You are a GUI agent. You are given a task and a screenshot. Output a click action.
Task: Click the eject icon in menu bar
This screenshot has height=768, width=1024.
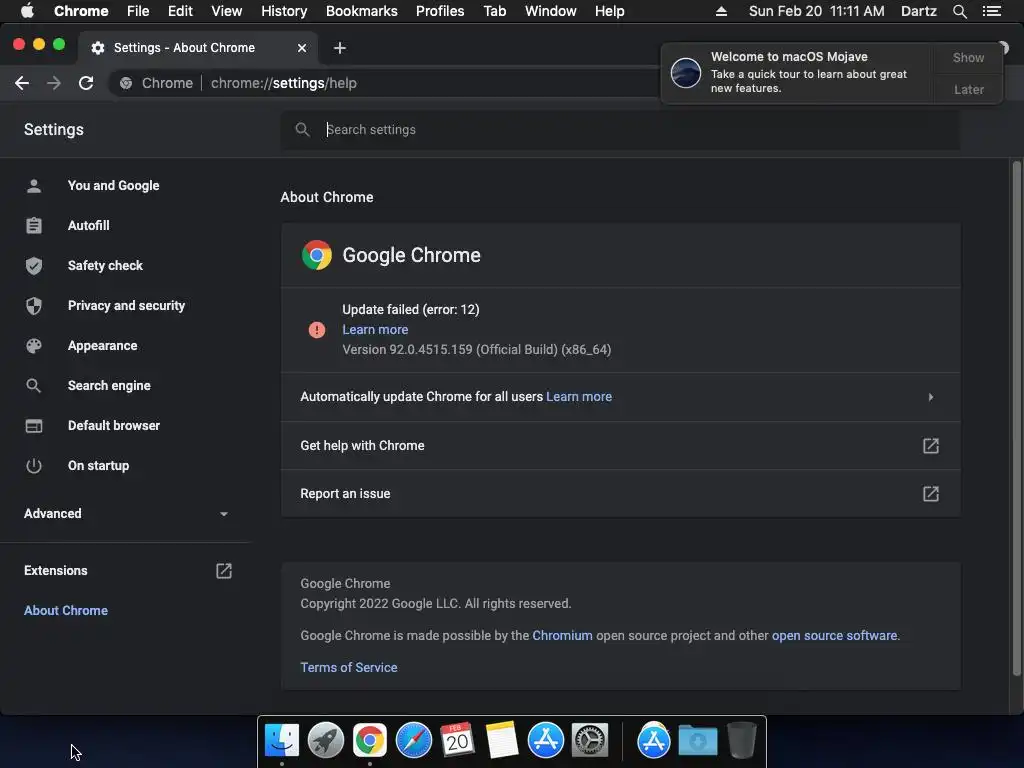[x=721, y=11]
